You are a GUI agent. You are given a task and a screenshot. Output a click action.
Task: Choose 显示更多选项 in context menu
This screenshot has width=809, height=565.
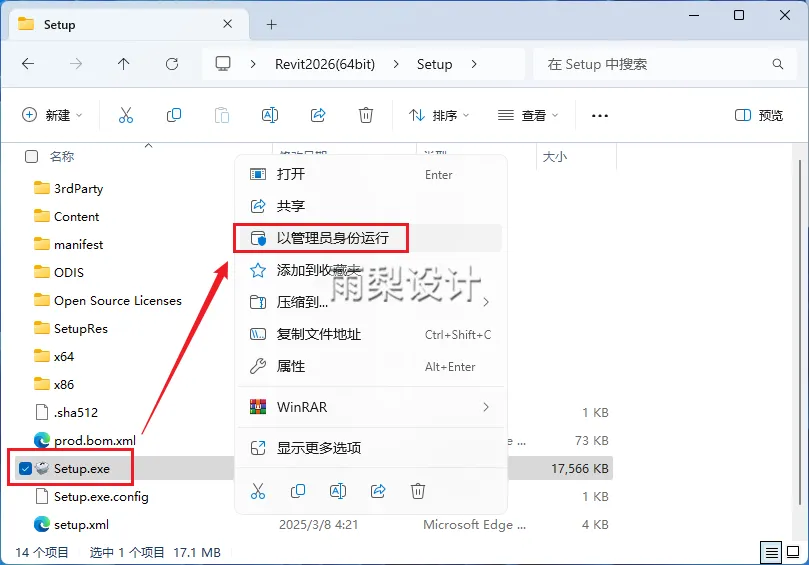pos(369,448)
